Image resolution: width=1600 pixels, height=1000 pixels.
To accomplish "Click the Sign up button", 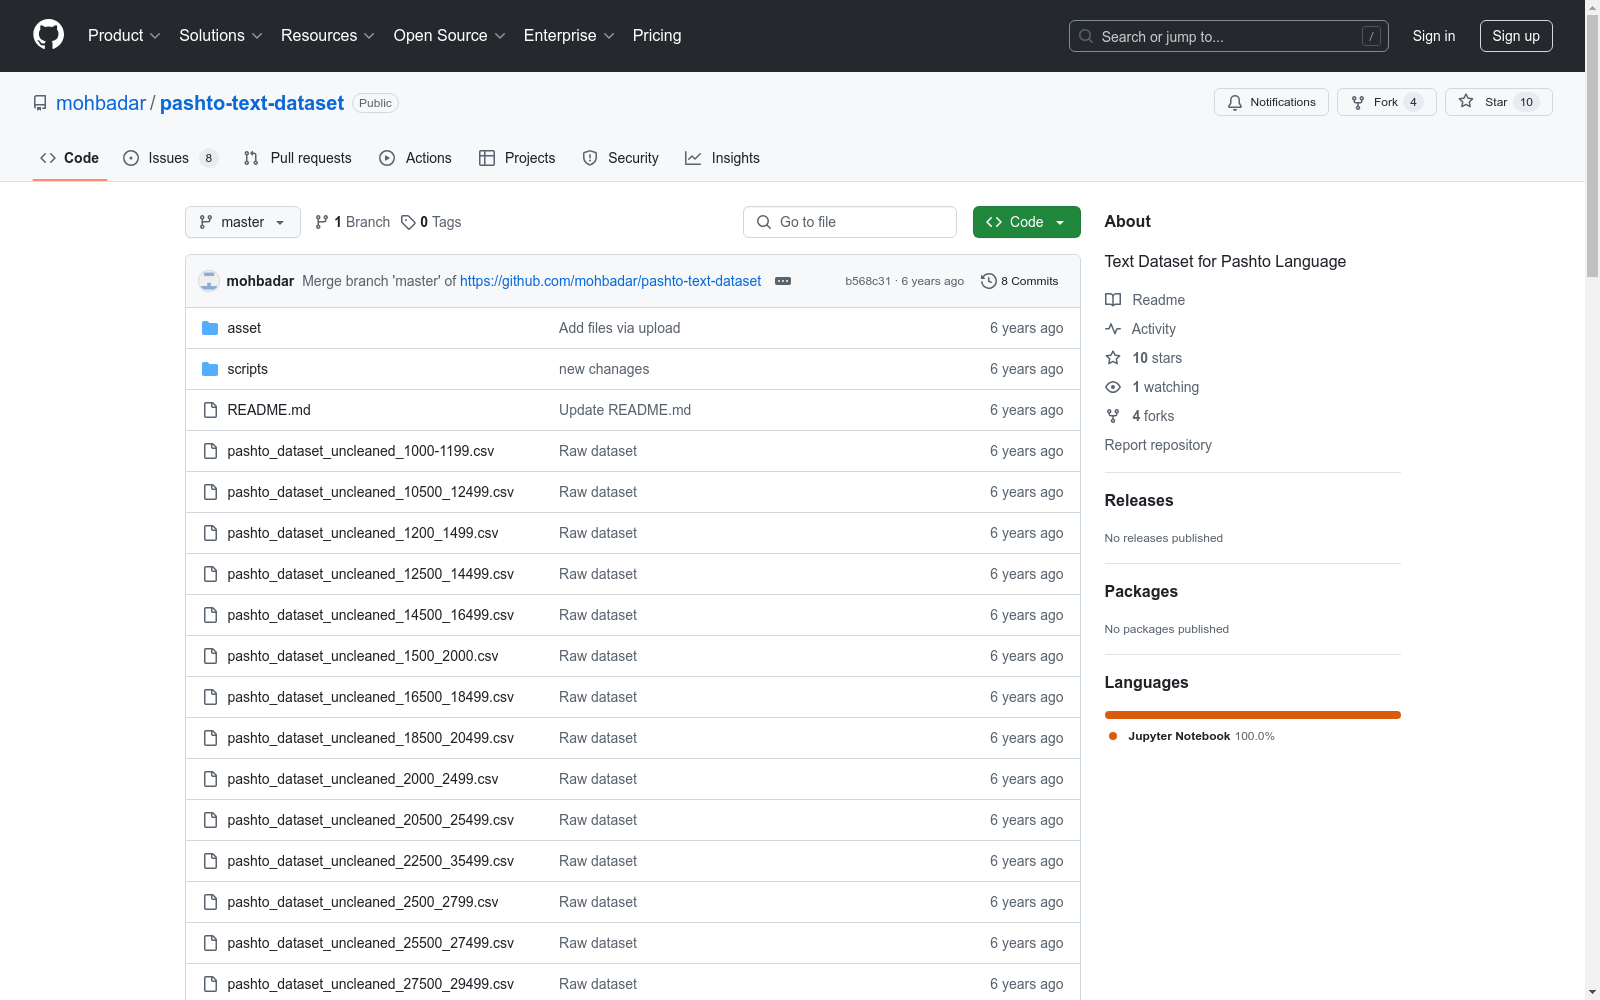I will [1516, 36].
